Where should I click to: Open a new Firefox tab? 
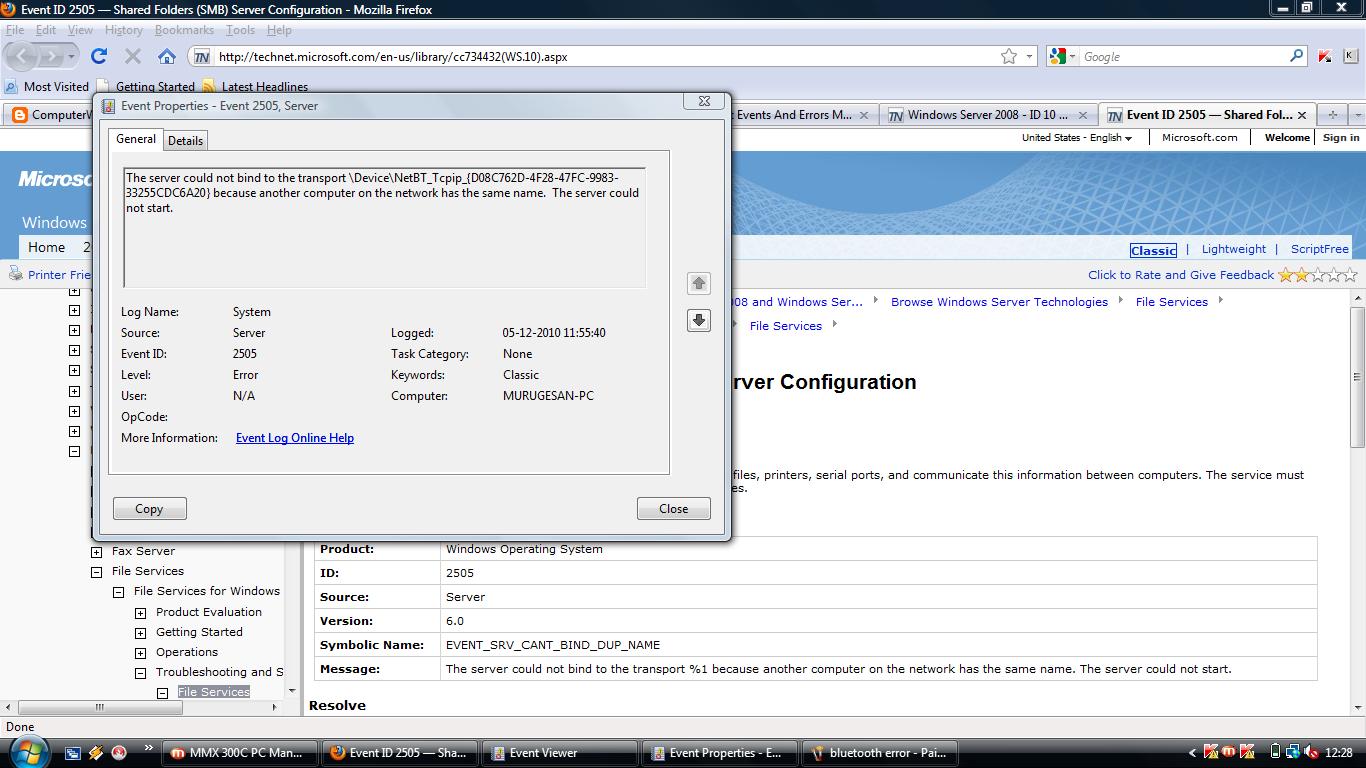(x=1332, y=114)
